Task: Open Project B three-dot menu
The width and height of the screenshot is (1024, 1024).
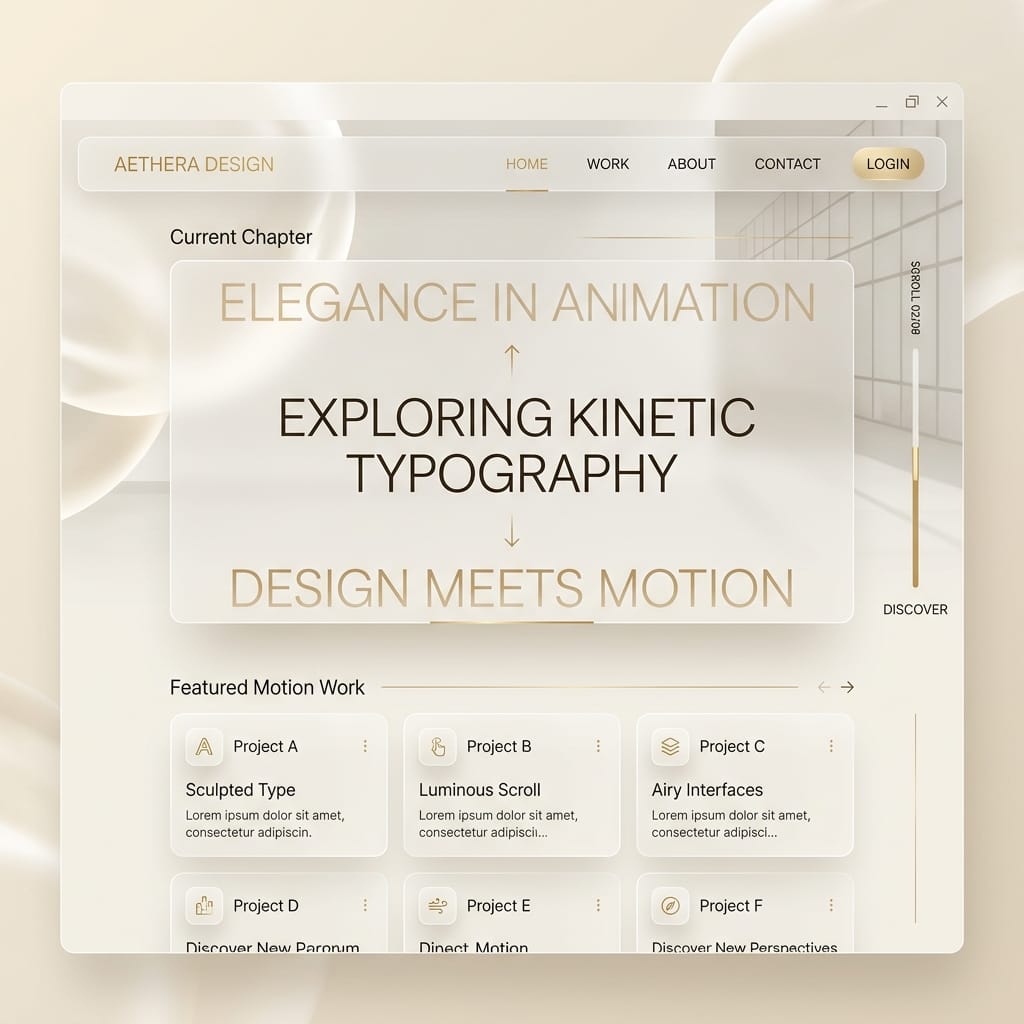Action: tap(598, 746)
